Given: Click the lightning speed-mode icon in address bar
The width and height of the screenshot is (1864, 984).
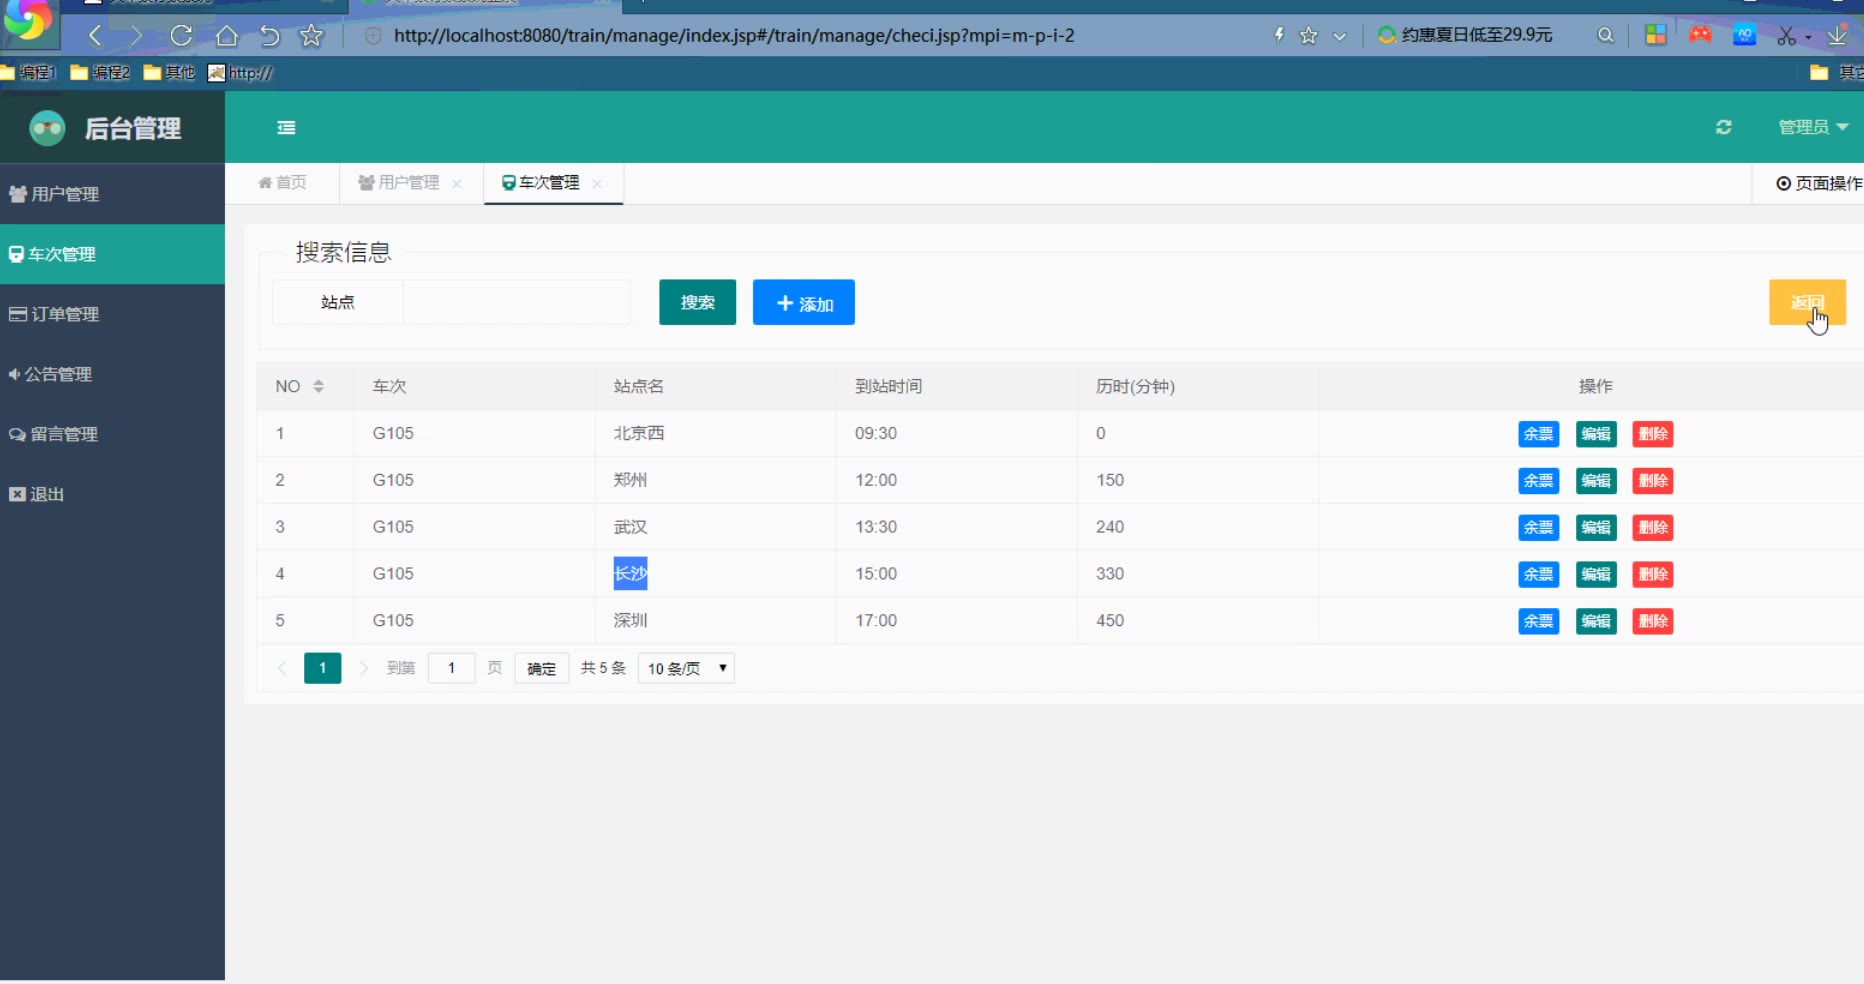Looking at the screenshot, I should click(x=1279, y=35).
